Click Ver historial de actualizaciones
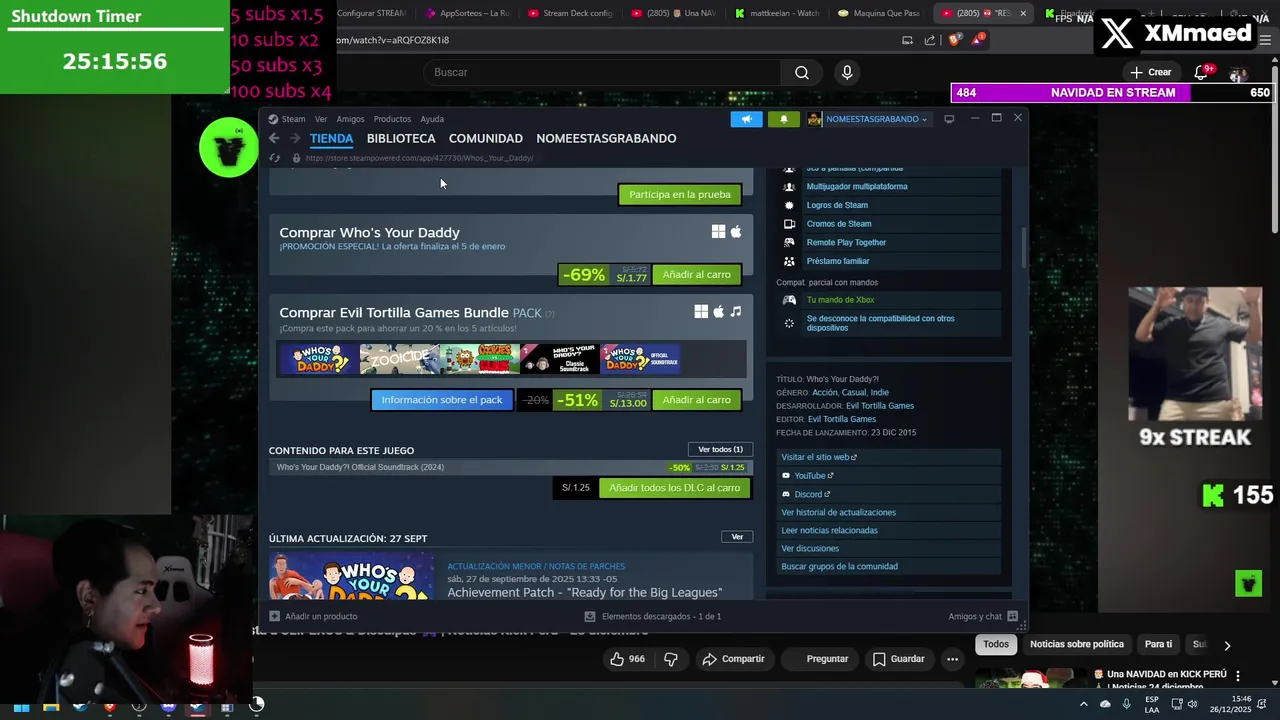The height and width of the screenshot is (720, 1280). coord(838,512)
